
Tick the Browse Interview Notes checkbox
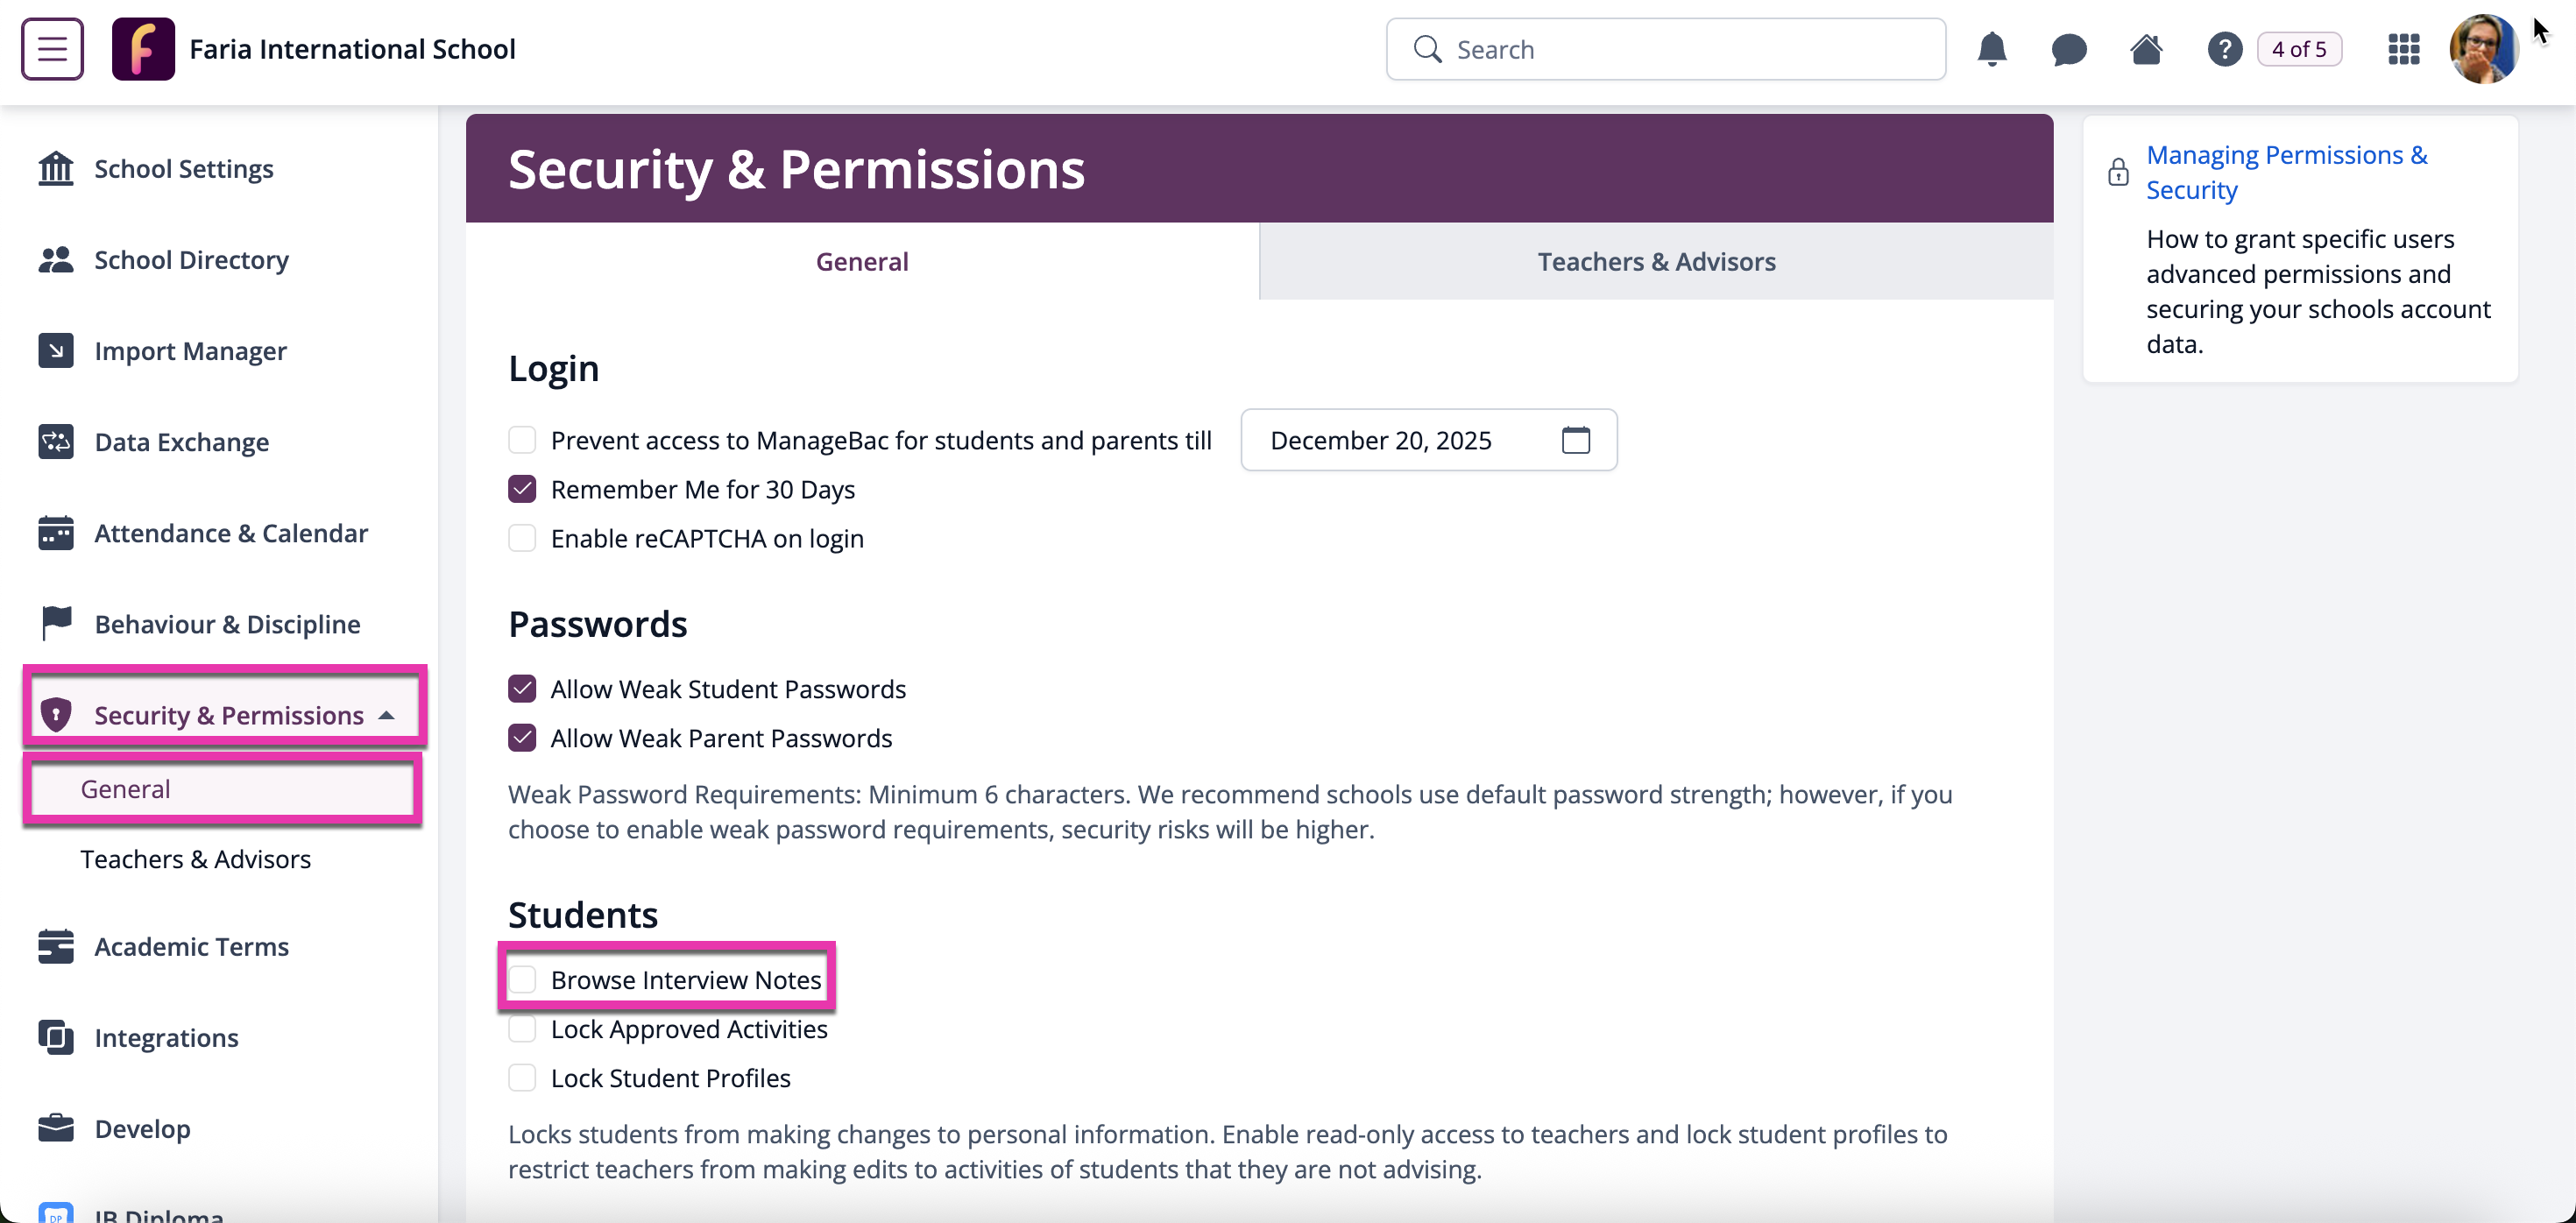click(522, 979)
